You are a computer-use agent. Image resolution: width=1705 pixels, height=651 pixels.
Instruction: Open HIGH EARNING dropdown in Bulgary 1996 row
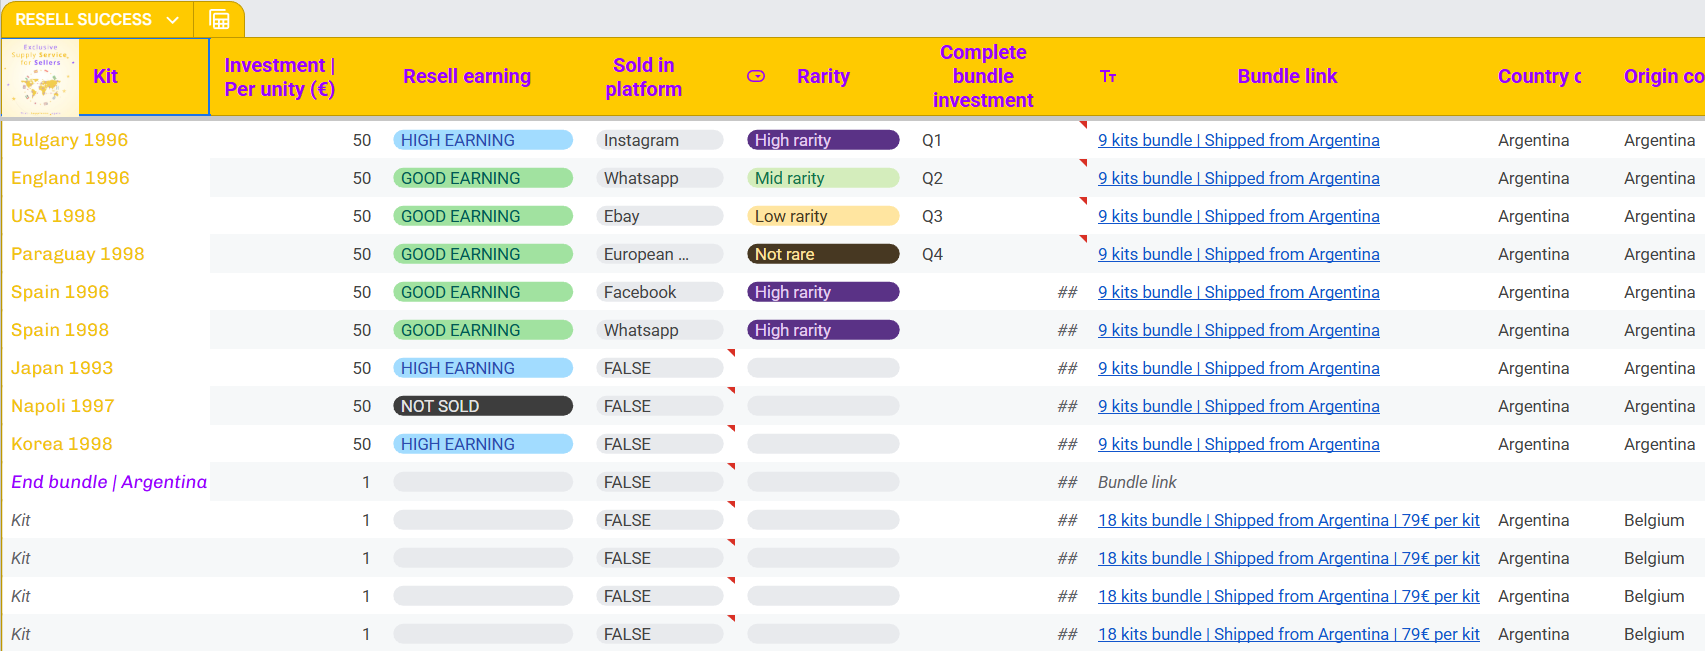(483, 140)
